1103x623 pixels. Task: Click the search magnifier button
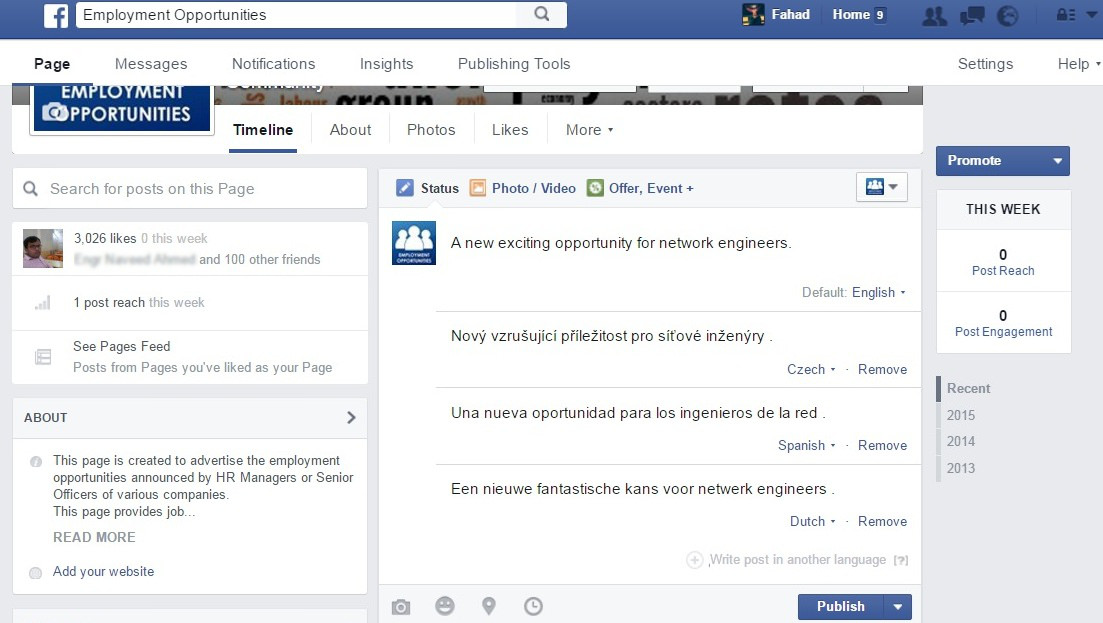click(x=541, y=15)
